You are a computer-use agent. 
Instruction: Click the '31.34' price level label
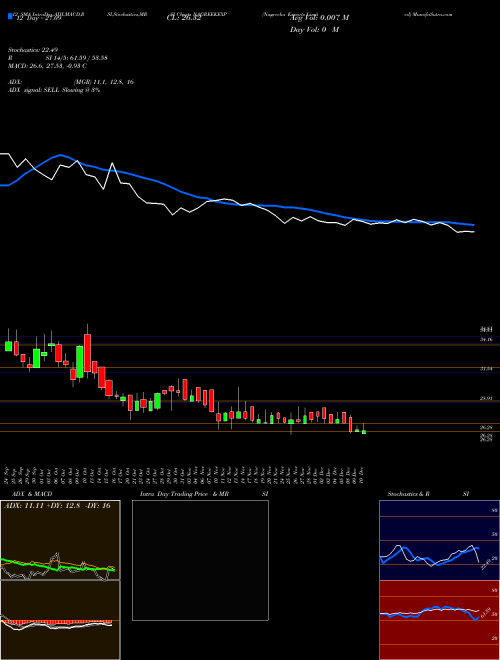pos(487,368)
